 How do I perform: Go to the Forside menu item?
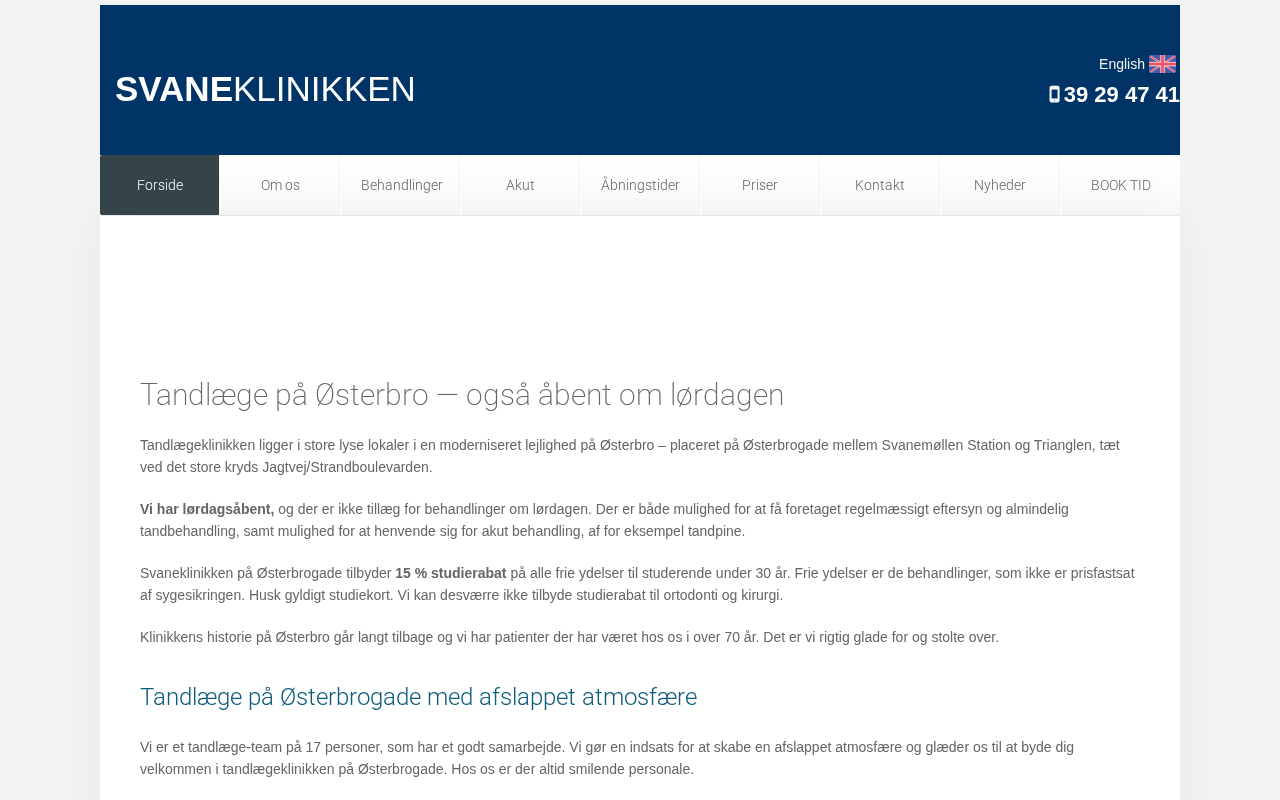pos(160,185)
